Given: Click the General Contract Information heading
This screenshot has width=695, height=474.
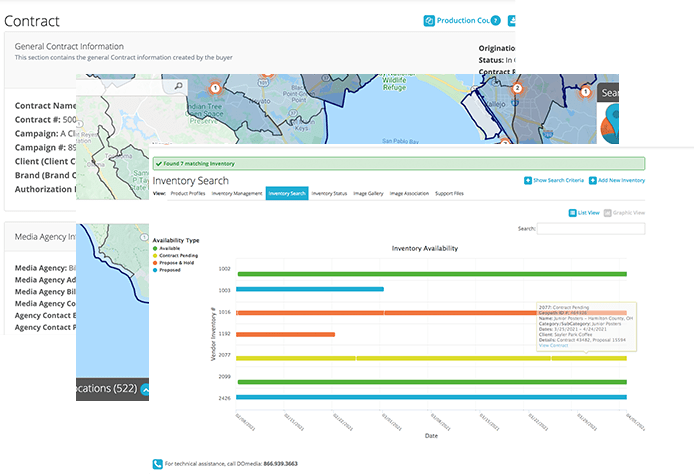Looking at the screenshot, I should tap(69, 46).
